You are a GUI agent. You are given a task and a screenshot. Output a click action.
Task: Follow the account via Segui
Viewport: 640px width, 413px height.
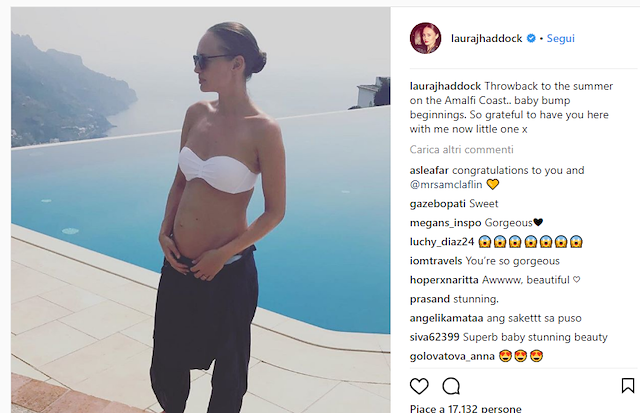pyautogui.click(x=560, y=38)
